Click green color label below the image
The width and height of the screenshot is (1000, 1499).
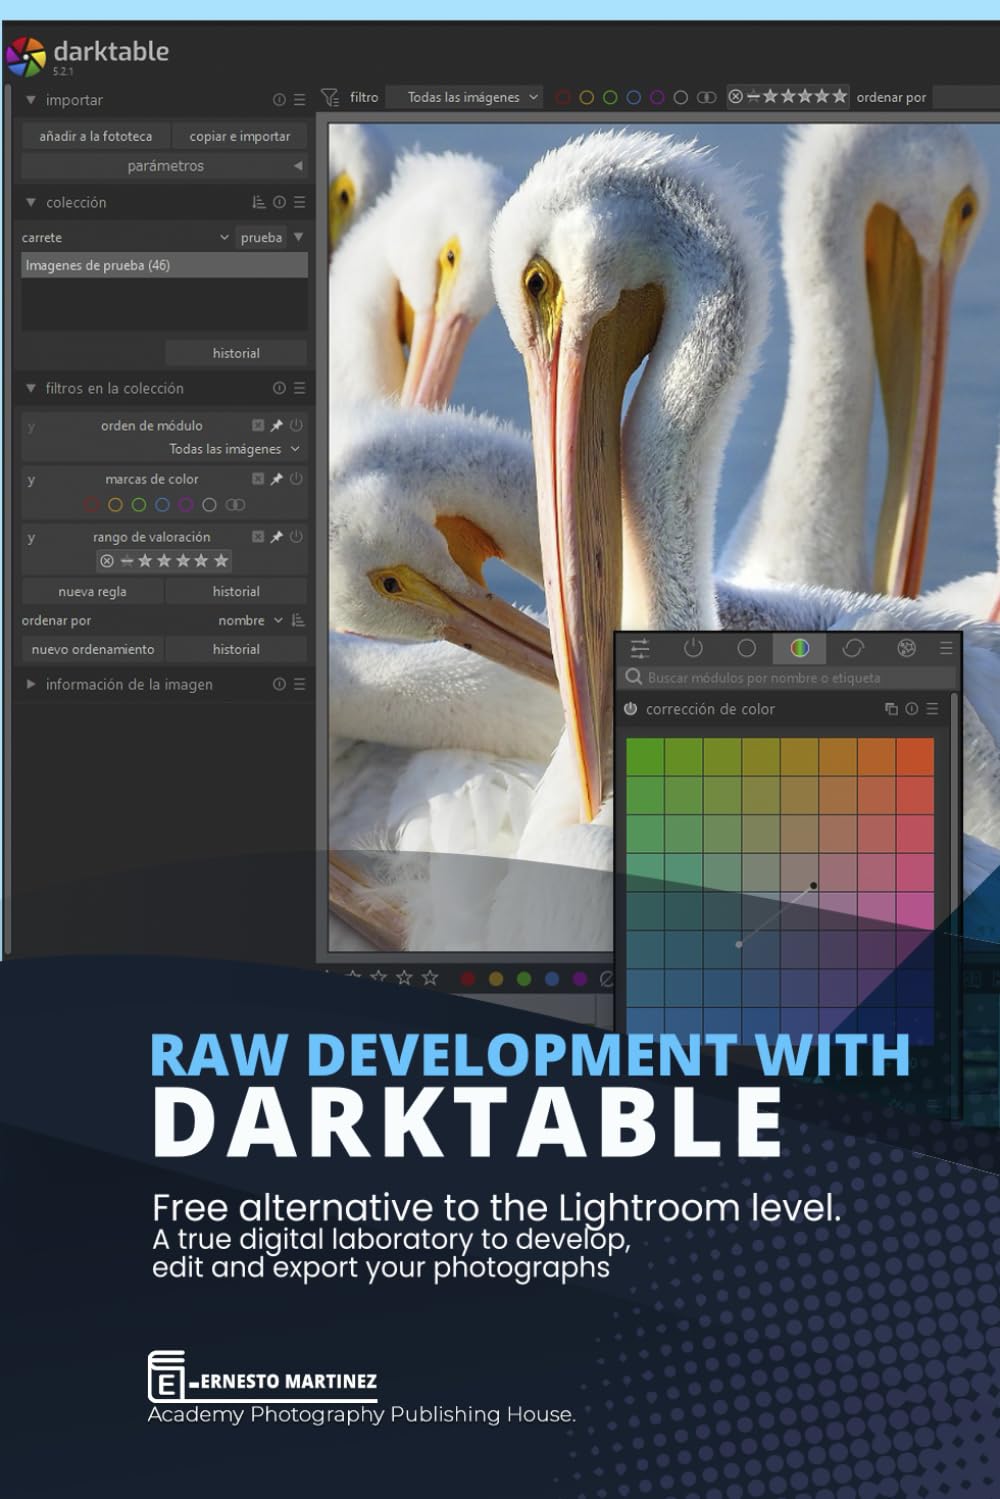(524, 978)
